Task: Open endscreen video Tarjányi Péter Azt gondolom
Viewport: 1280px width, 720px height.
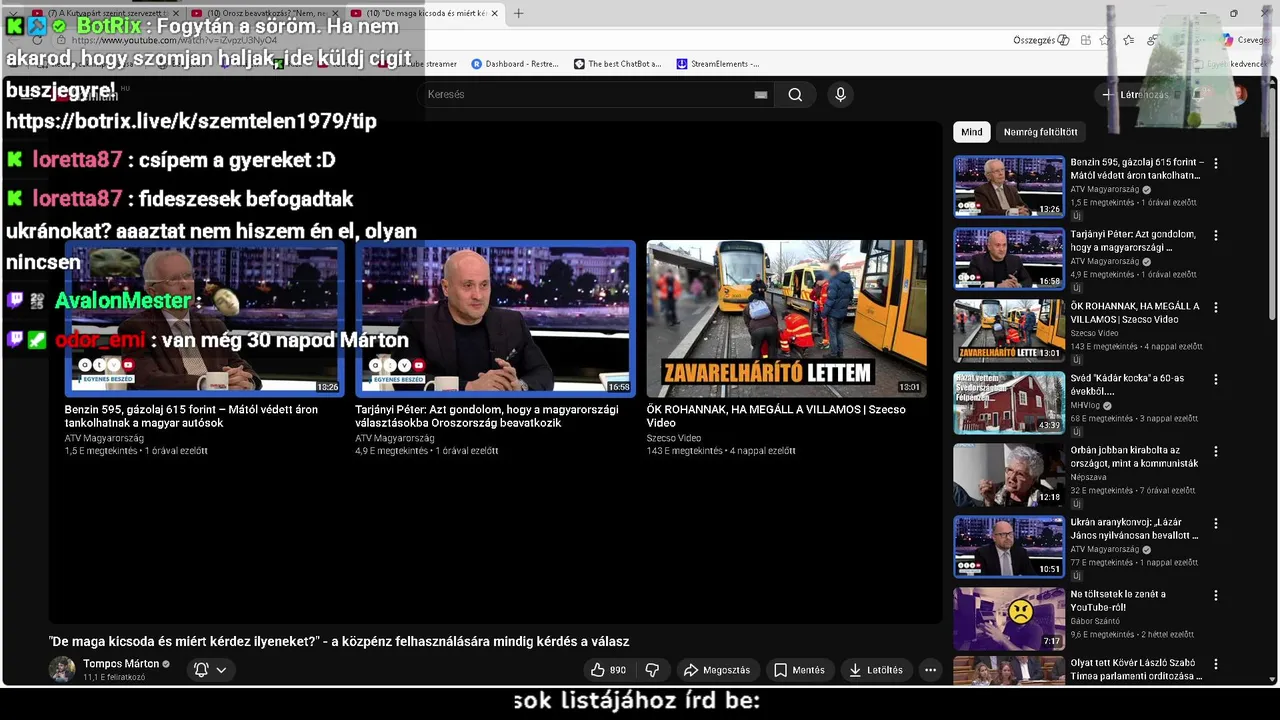Action: point(495,318)
